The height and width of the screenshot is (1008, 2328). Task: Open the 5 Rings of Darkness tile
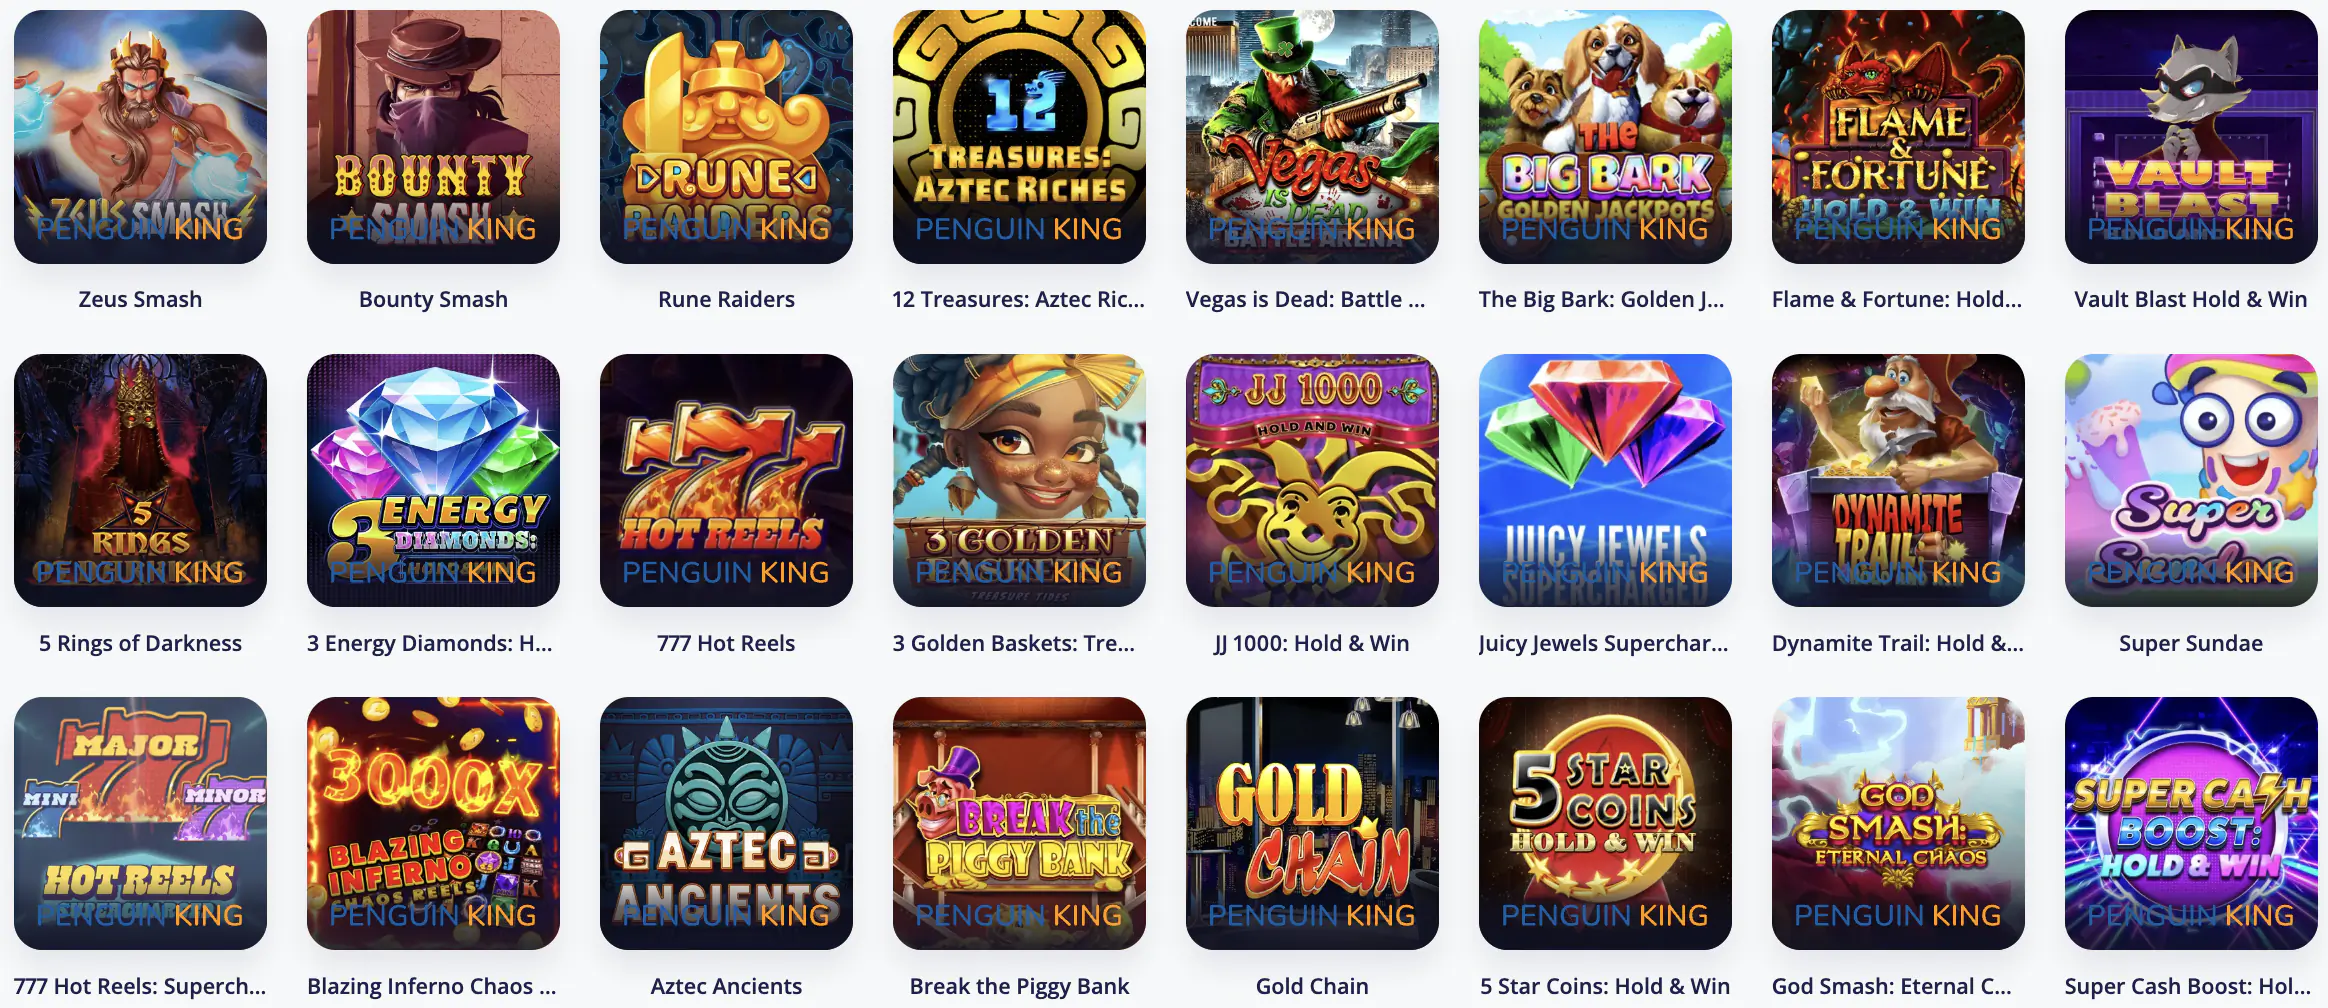(140, 480)
